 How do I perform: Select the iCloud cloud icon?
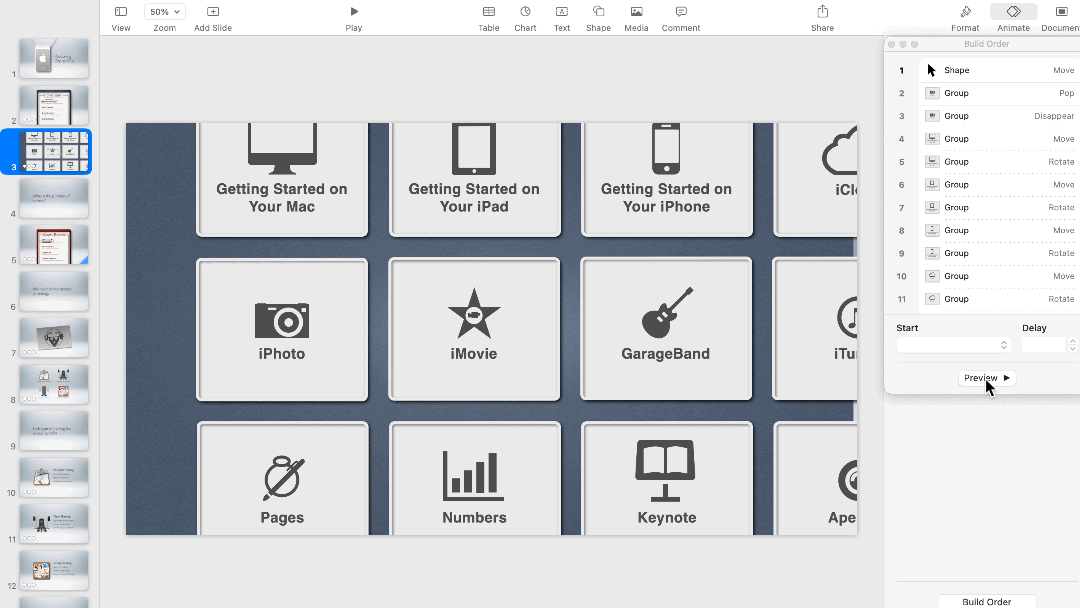point(840,151)
